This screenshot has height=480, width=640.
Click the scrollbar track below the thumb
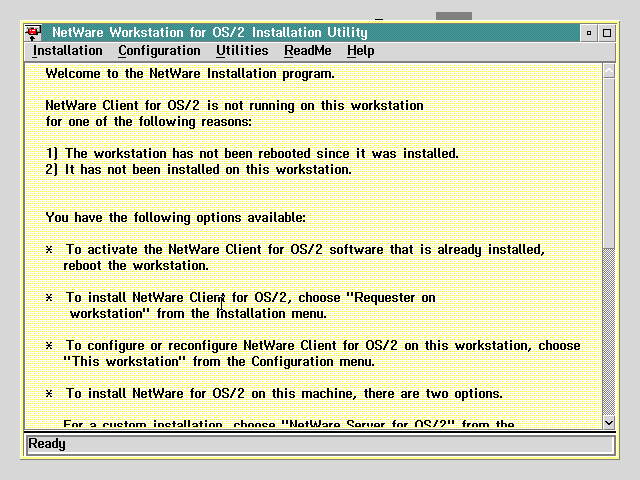coord(609,331)
